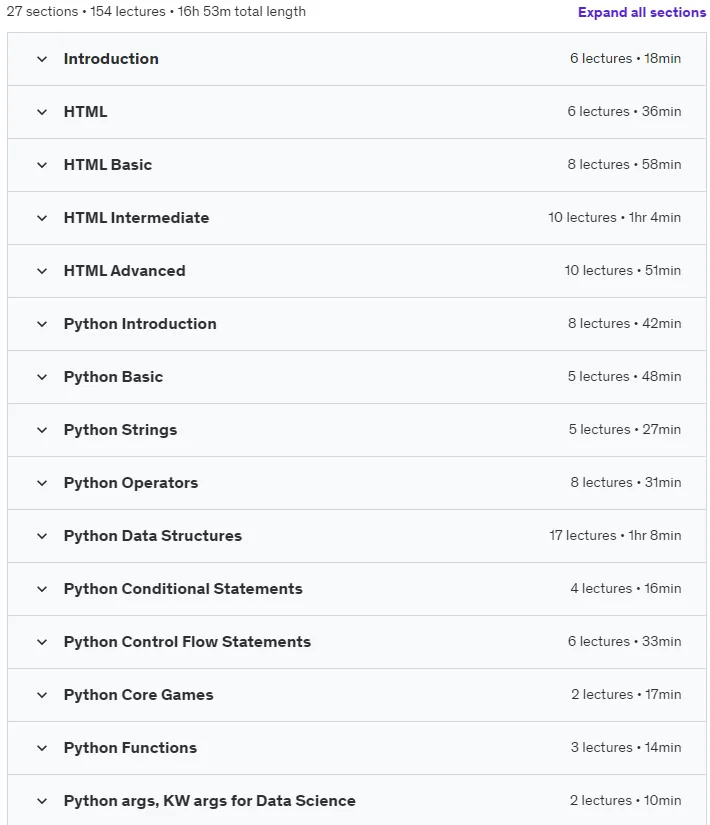Click '10 lectures • 1hr 4min' text
Image resolution: width=710 pixels, height=825 pixels.
coord(614,217)
